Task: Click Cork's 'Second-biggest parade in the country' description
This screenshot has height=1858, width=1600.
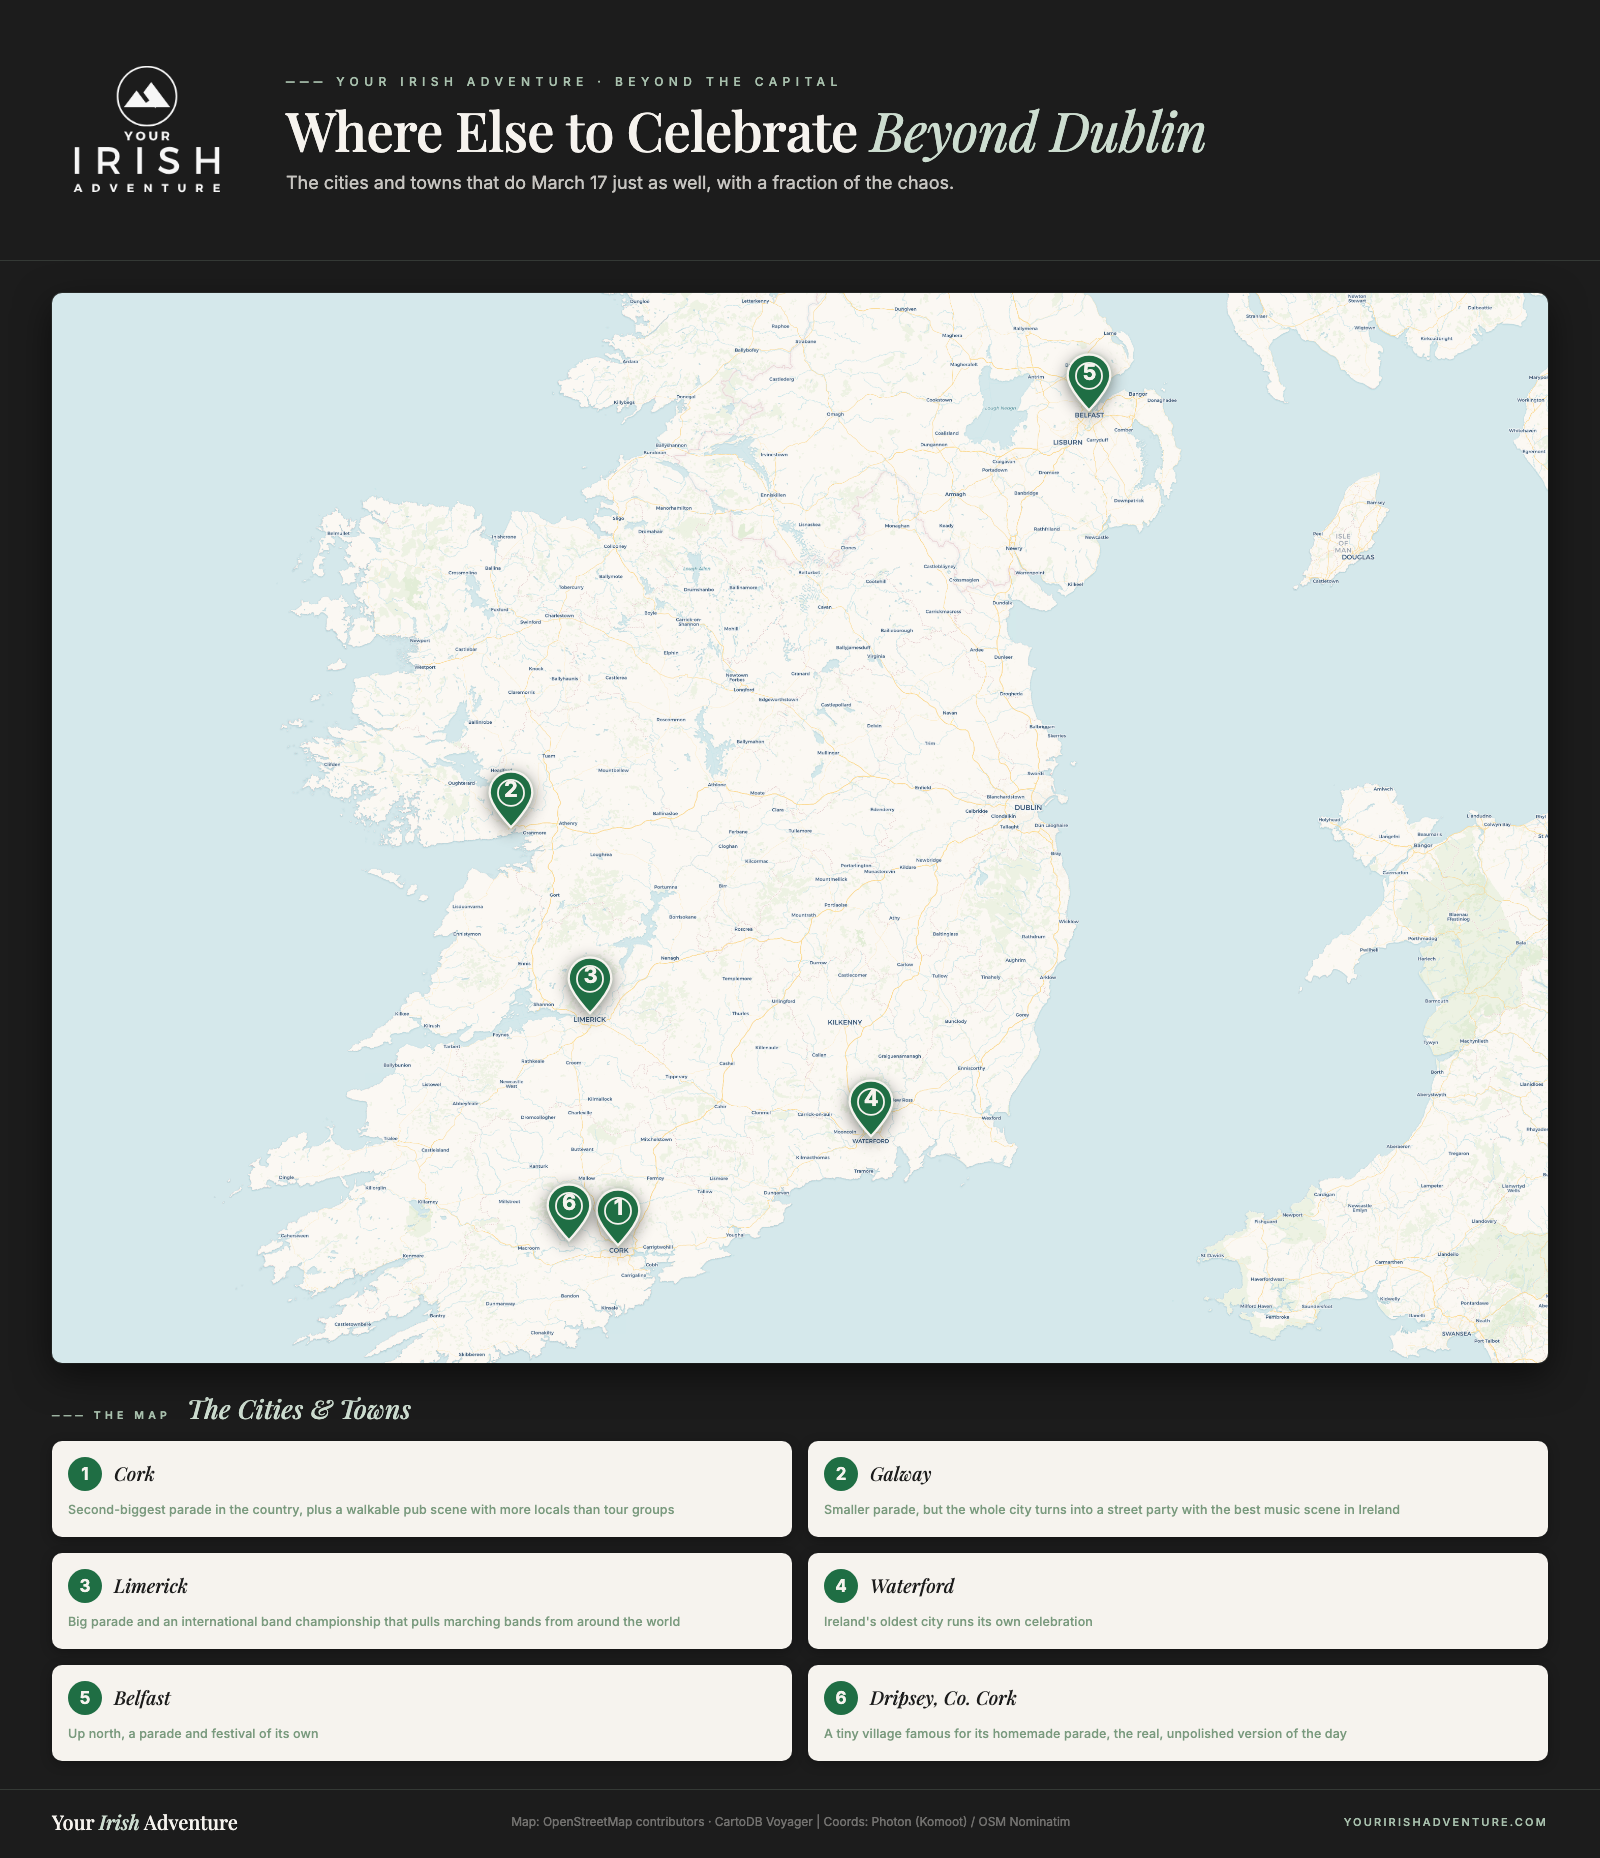Action: point(371,1510)
